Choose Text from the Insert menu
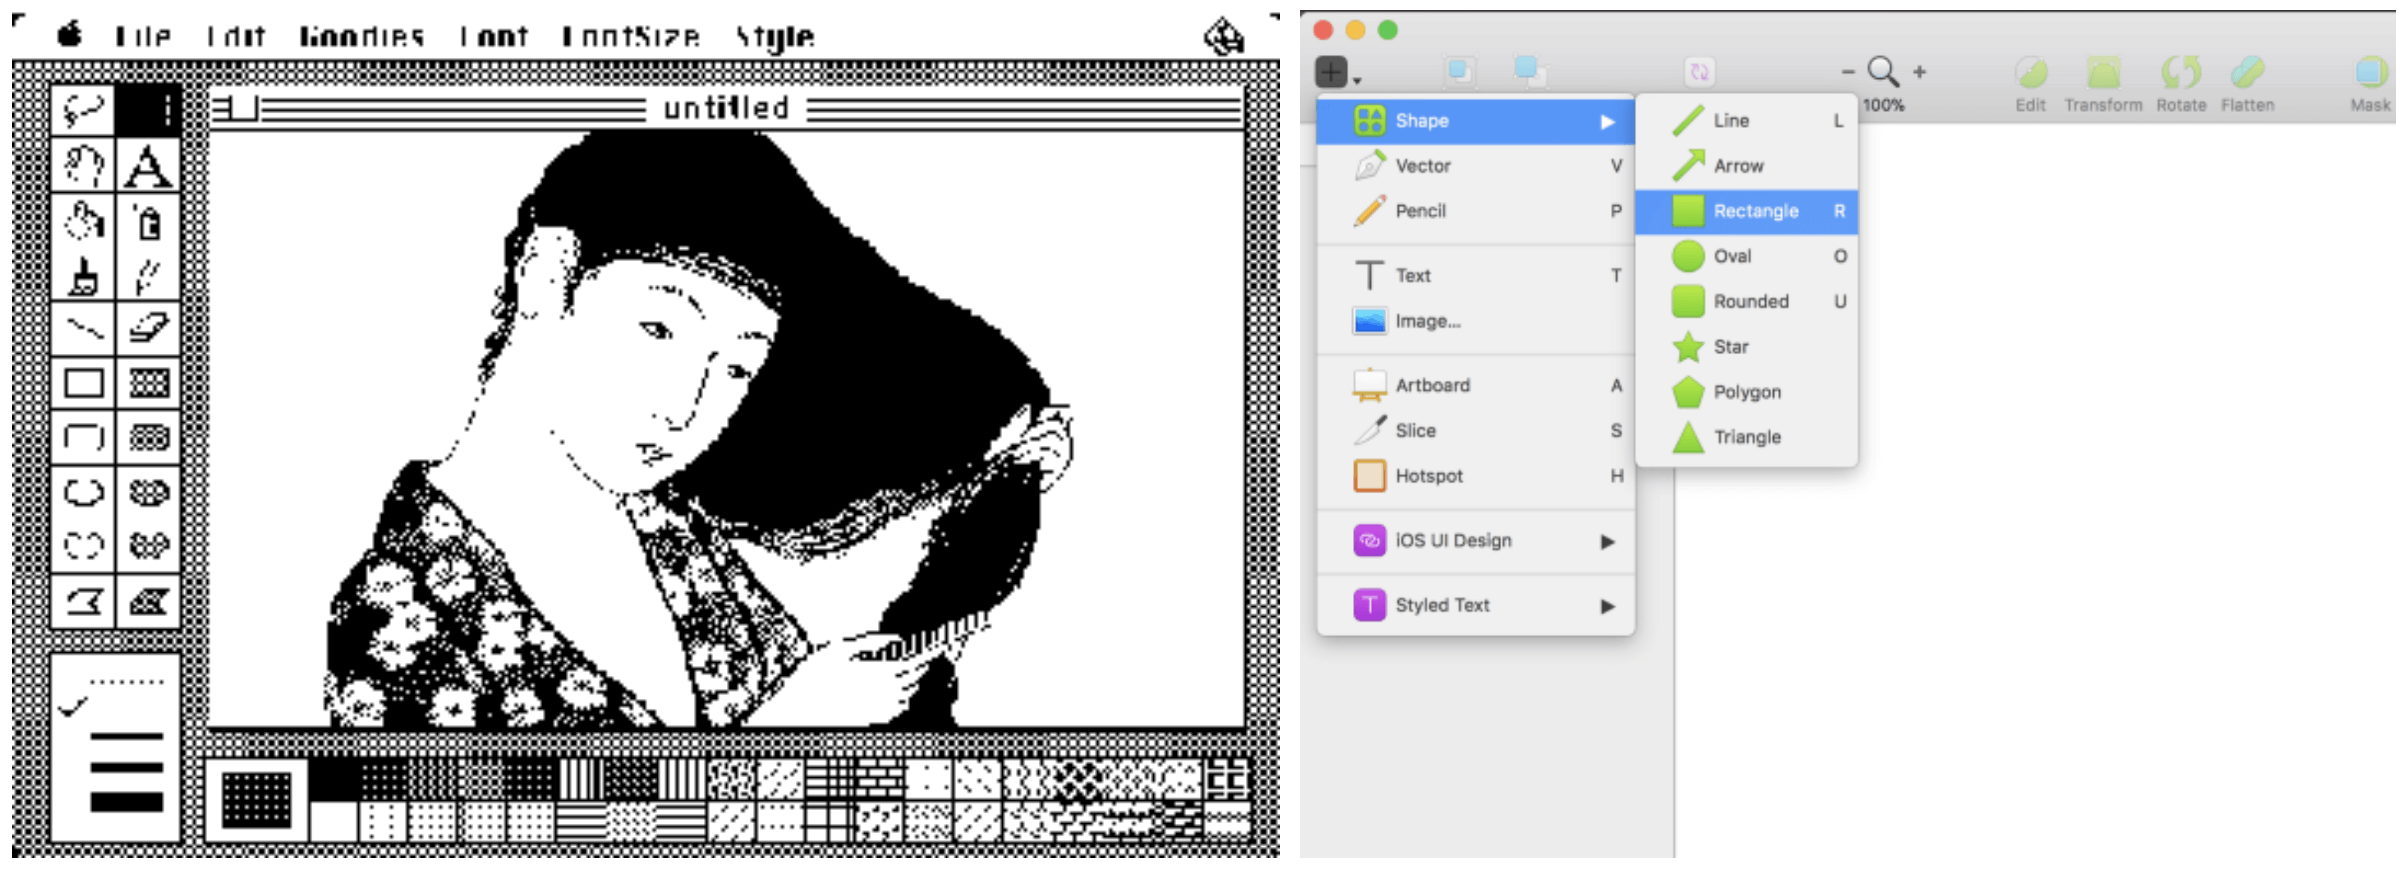Screen dimensions: 2400x870 [1476, 276]
